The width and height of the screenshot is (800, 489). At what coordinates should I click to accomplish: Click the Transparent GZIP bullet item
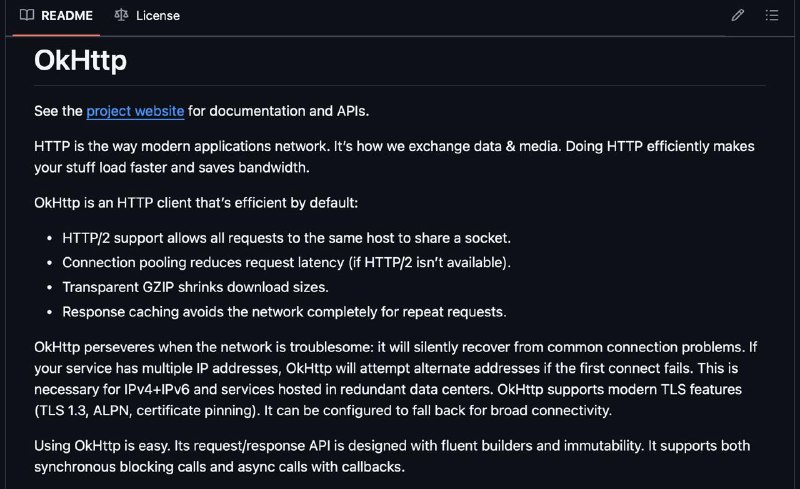195,287
